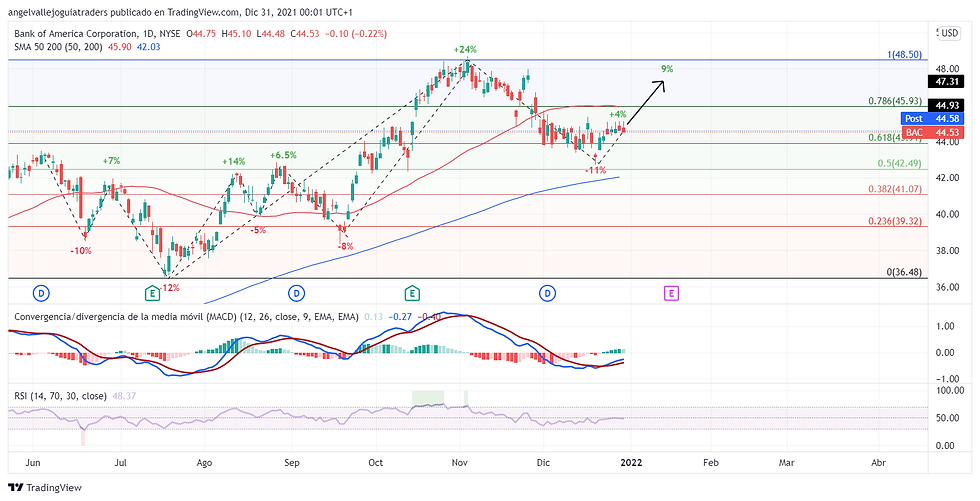The width and height of the screenshot is (980, 501).
Task: Click the Abr label on the time axis
Action: coord(879,463)
